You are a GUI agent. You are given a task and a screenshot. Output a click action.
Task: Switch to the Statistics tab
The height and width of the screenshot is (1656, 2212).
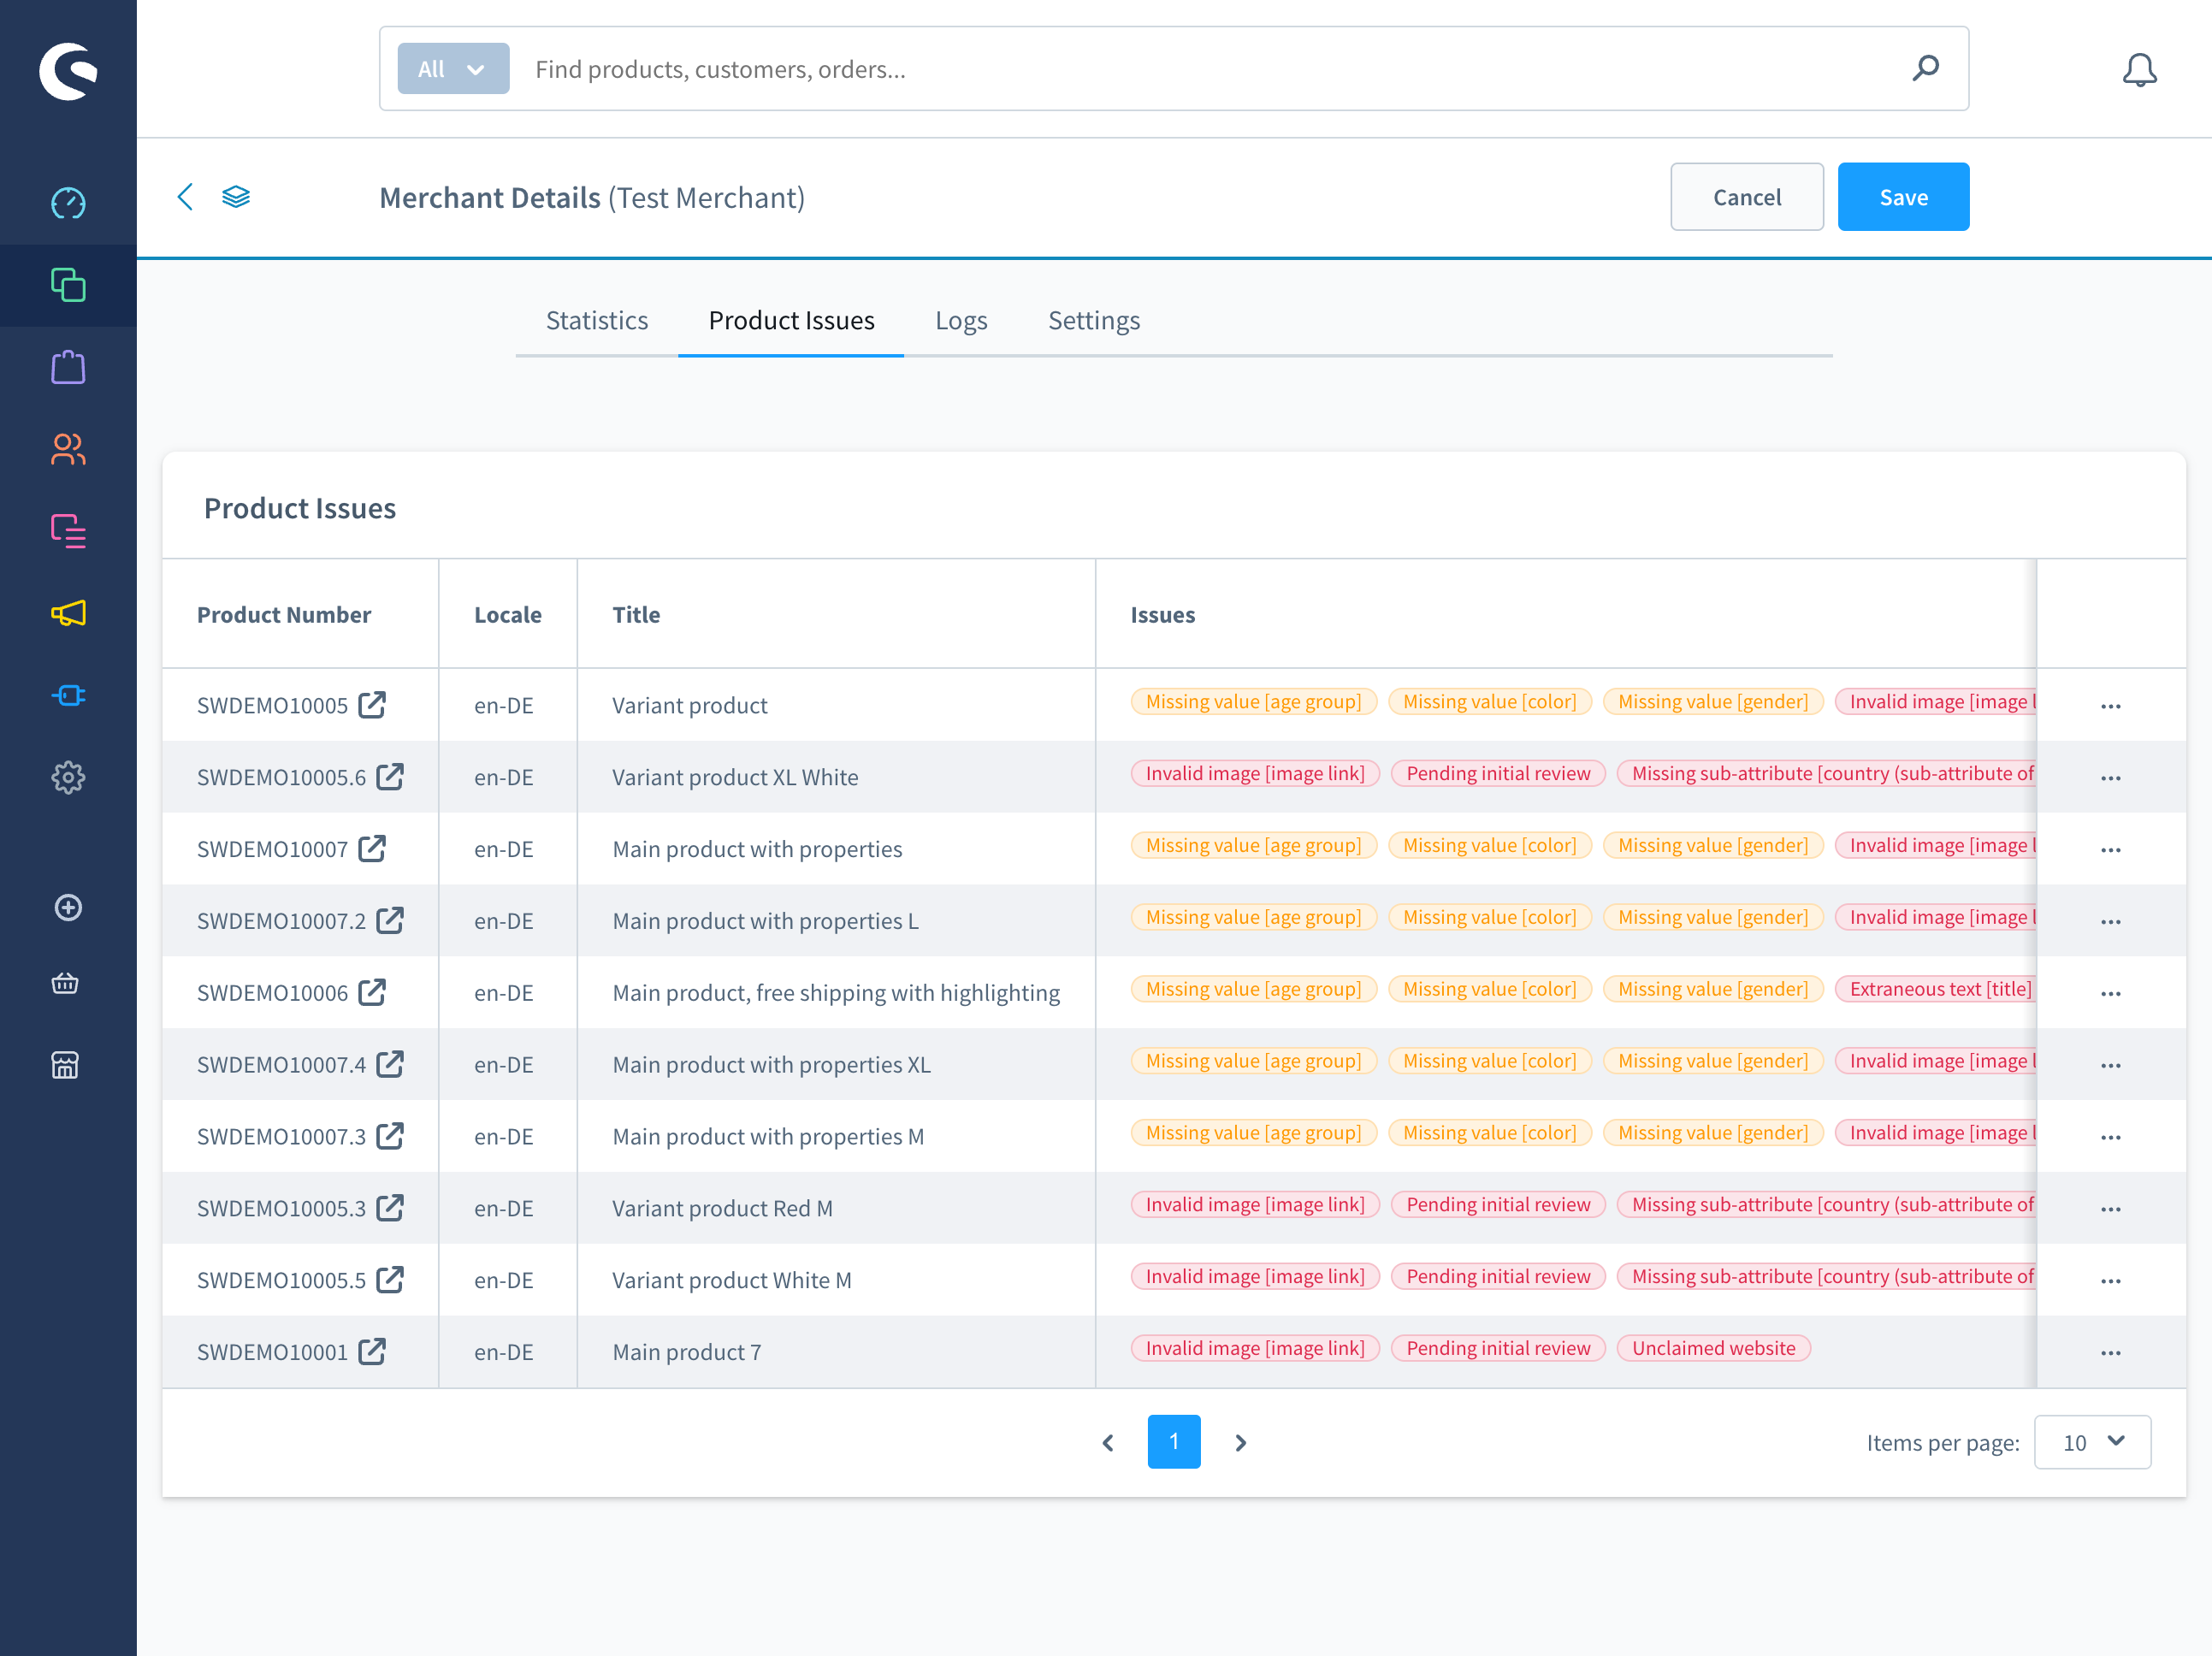[597, 320]
